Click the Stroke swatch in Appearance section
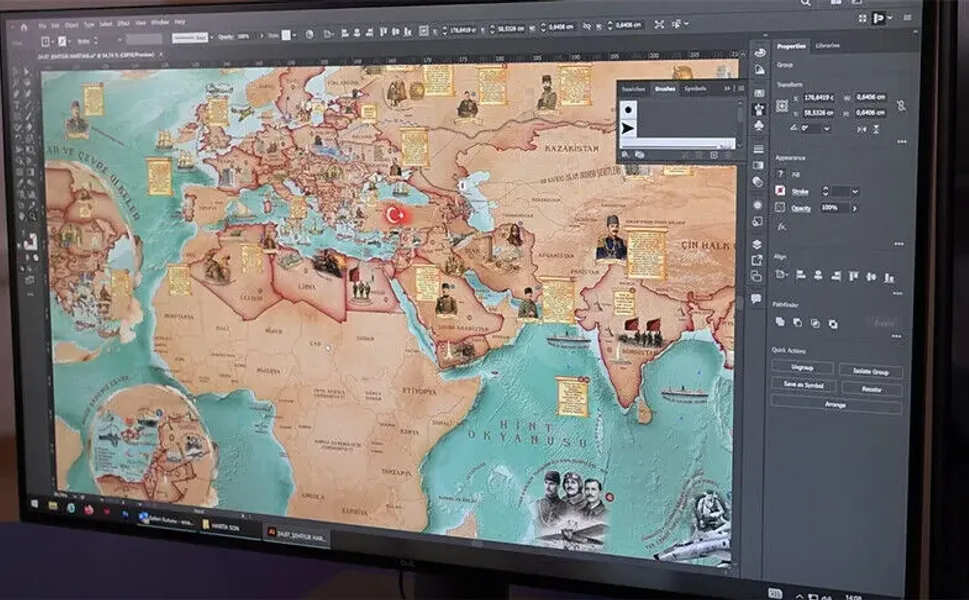Screen dimensions: 969x600 coord(781,191)
